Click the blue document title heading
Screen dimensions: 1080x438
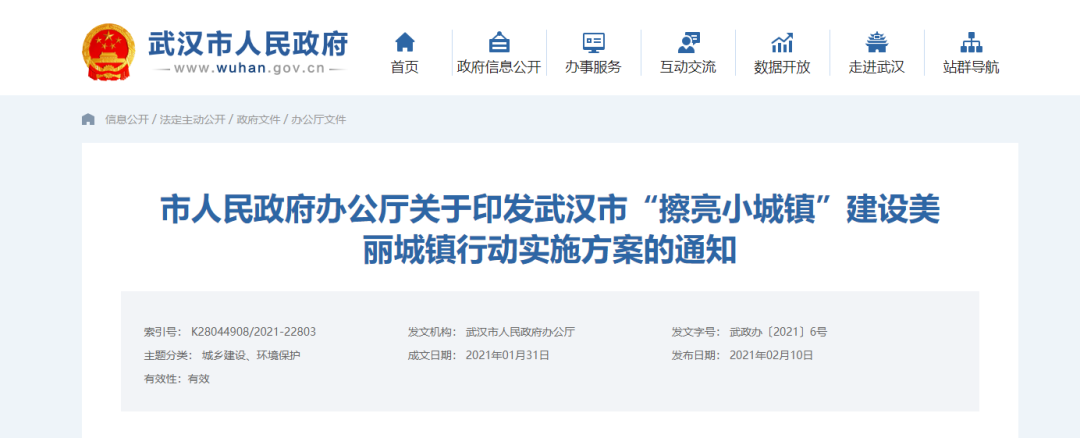click(x=549, y=230)
